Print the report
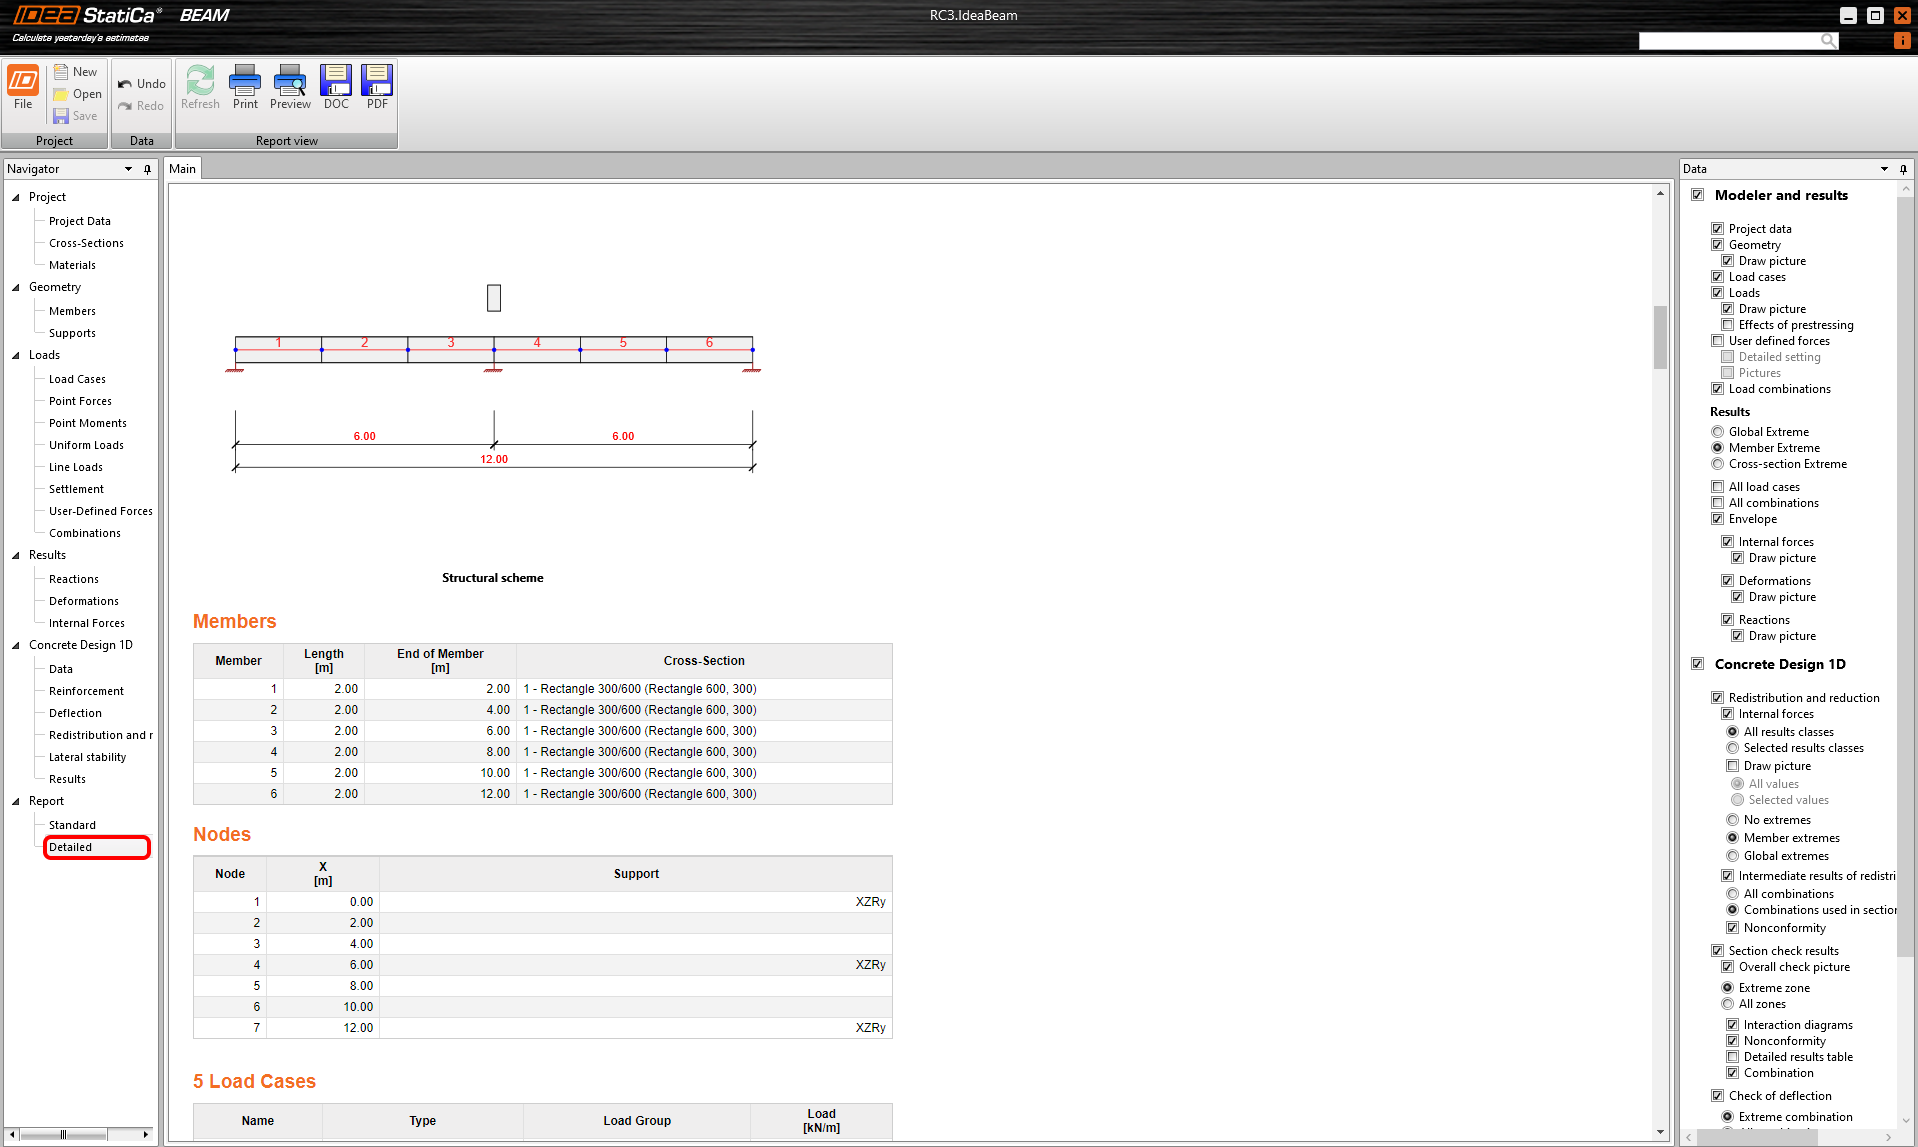Viewport: 1918px width, 1147px height. [245, 88]
